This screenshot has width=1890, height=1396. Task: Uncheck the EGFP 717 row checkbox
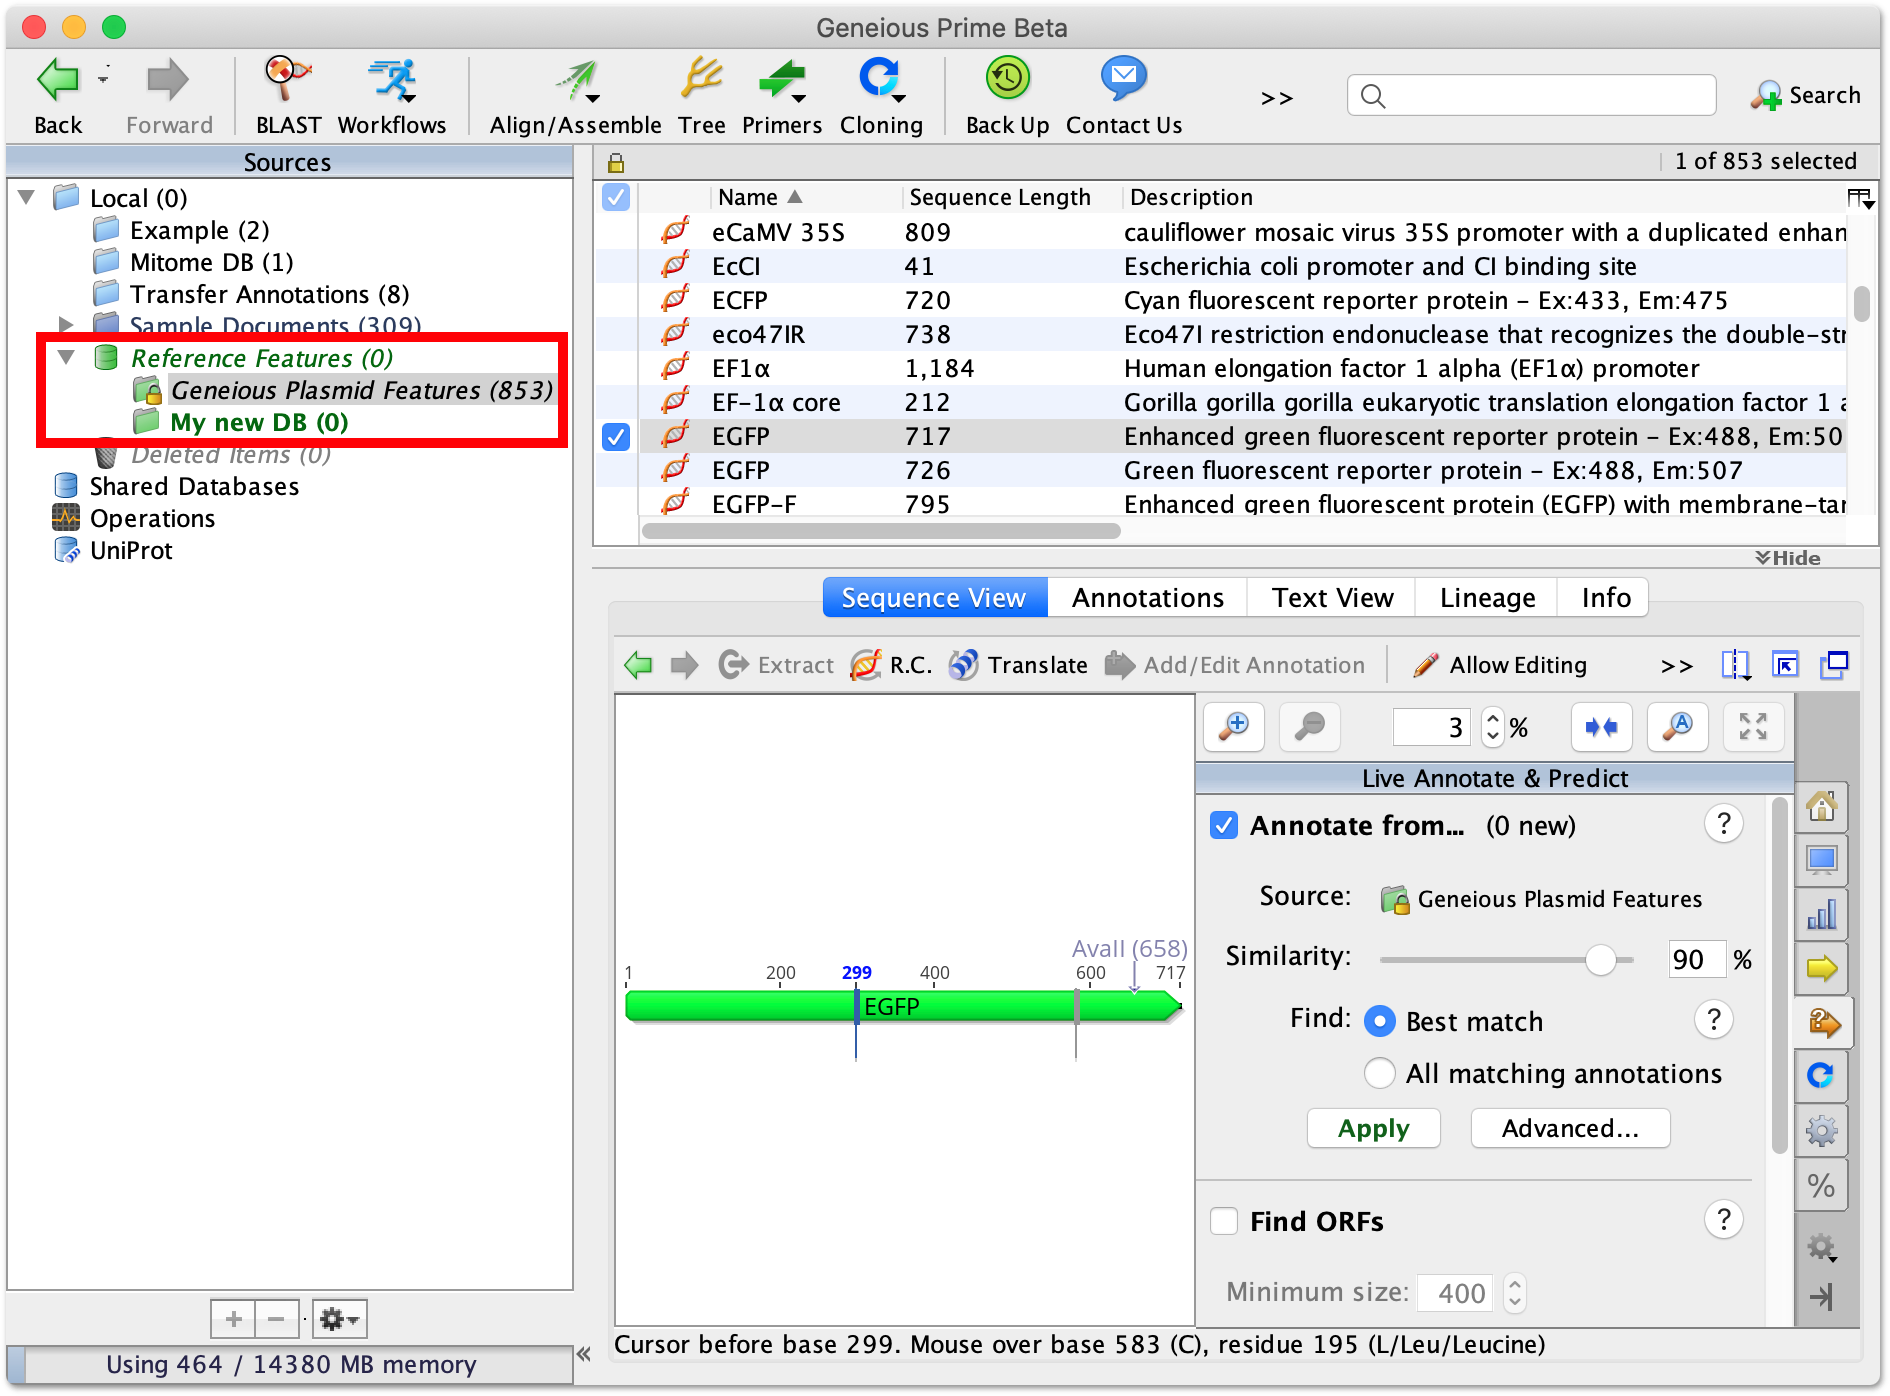616,437
